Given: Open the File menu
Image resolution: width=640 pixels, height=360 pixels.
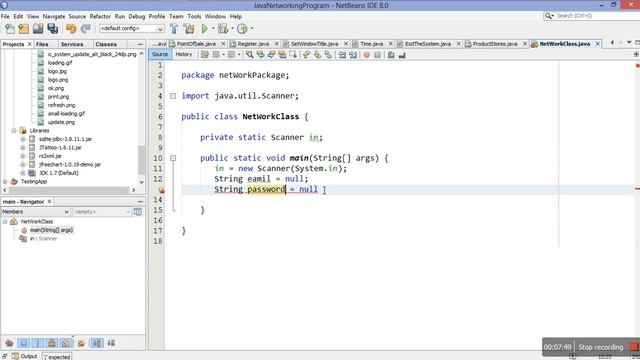Looking at the screenshot, I should (5, 16).
